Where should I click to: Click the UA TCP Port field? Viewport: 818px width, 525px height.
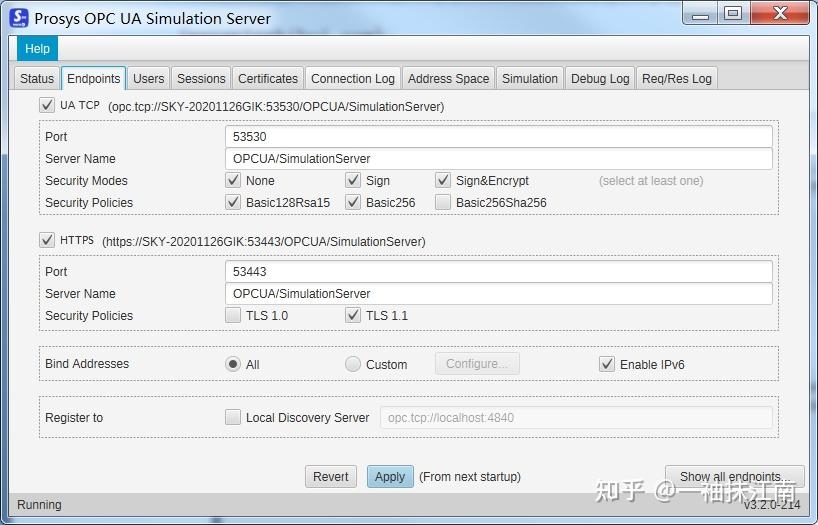[498, 137]
